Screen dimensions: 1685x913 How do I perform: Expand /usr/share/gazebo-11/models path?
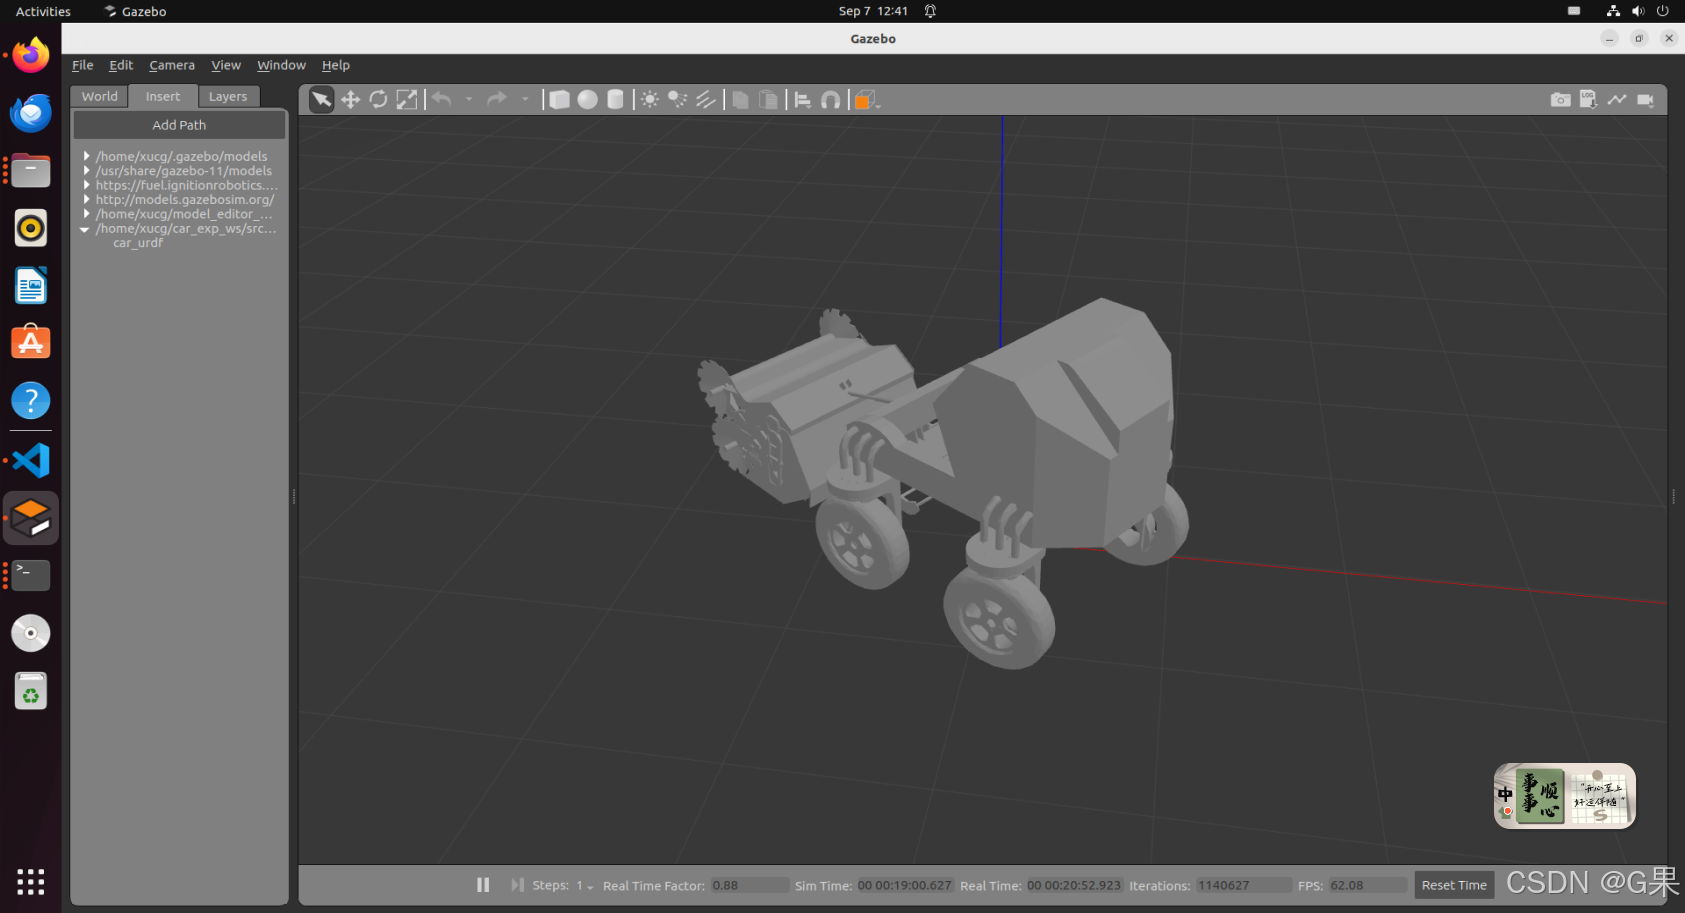click(x=87, y=171)
